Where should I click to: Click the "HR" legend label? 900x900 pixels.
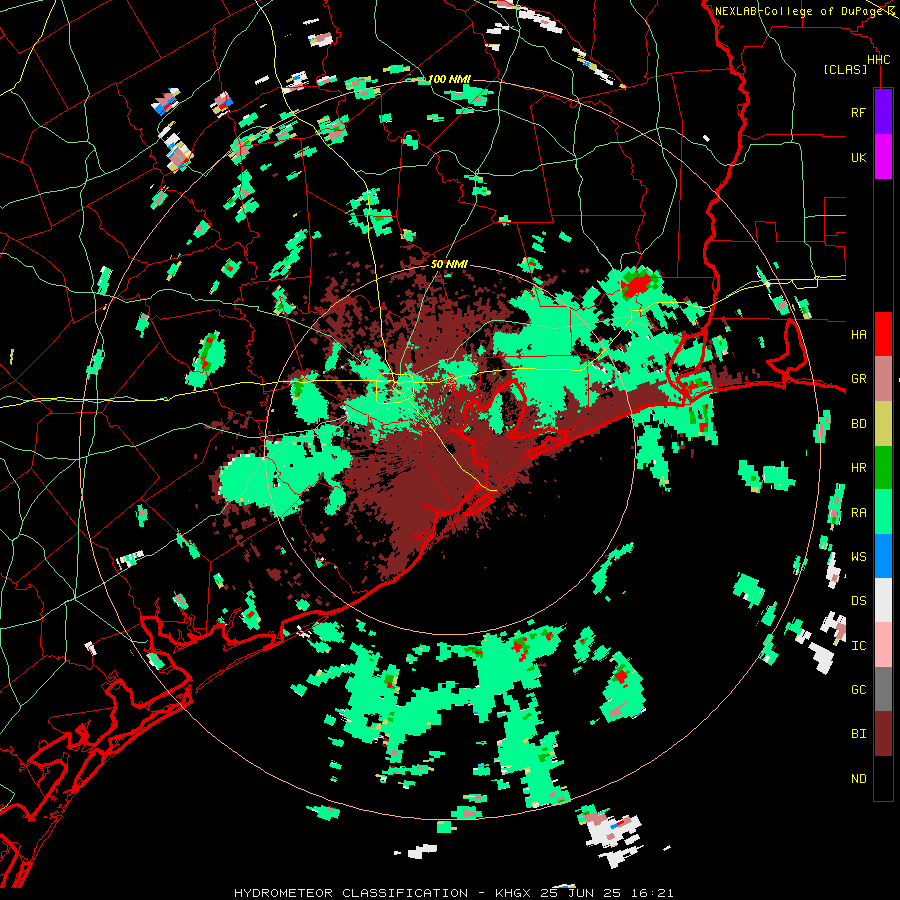click(858, 468)
